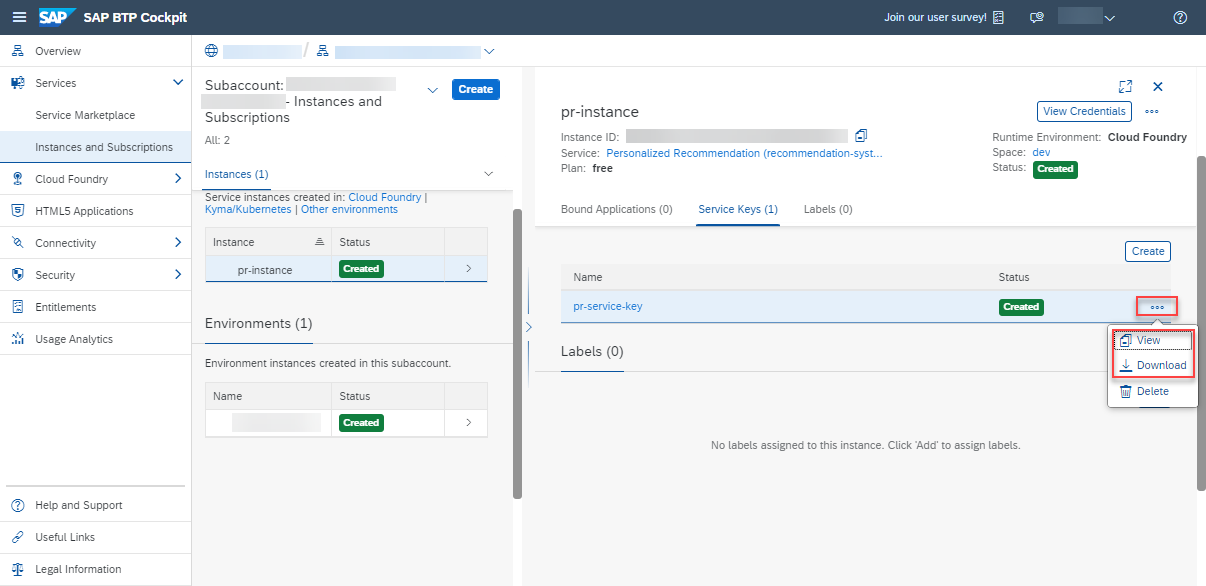
Task: Select Download from the context menu
Action: [x=1152, y=366]
